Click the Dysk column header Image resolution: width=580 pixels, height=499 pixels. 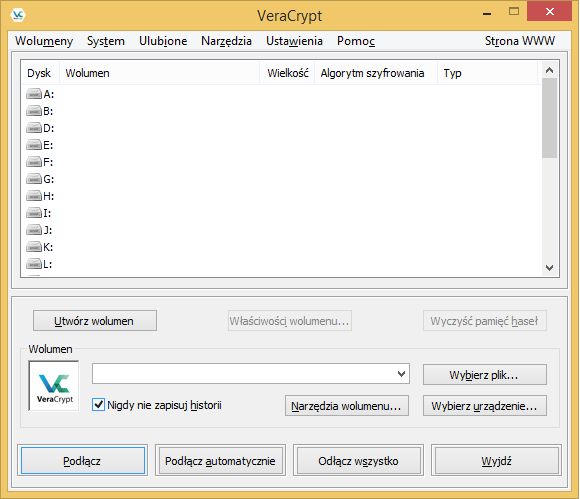(40, 73)
